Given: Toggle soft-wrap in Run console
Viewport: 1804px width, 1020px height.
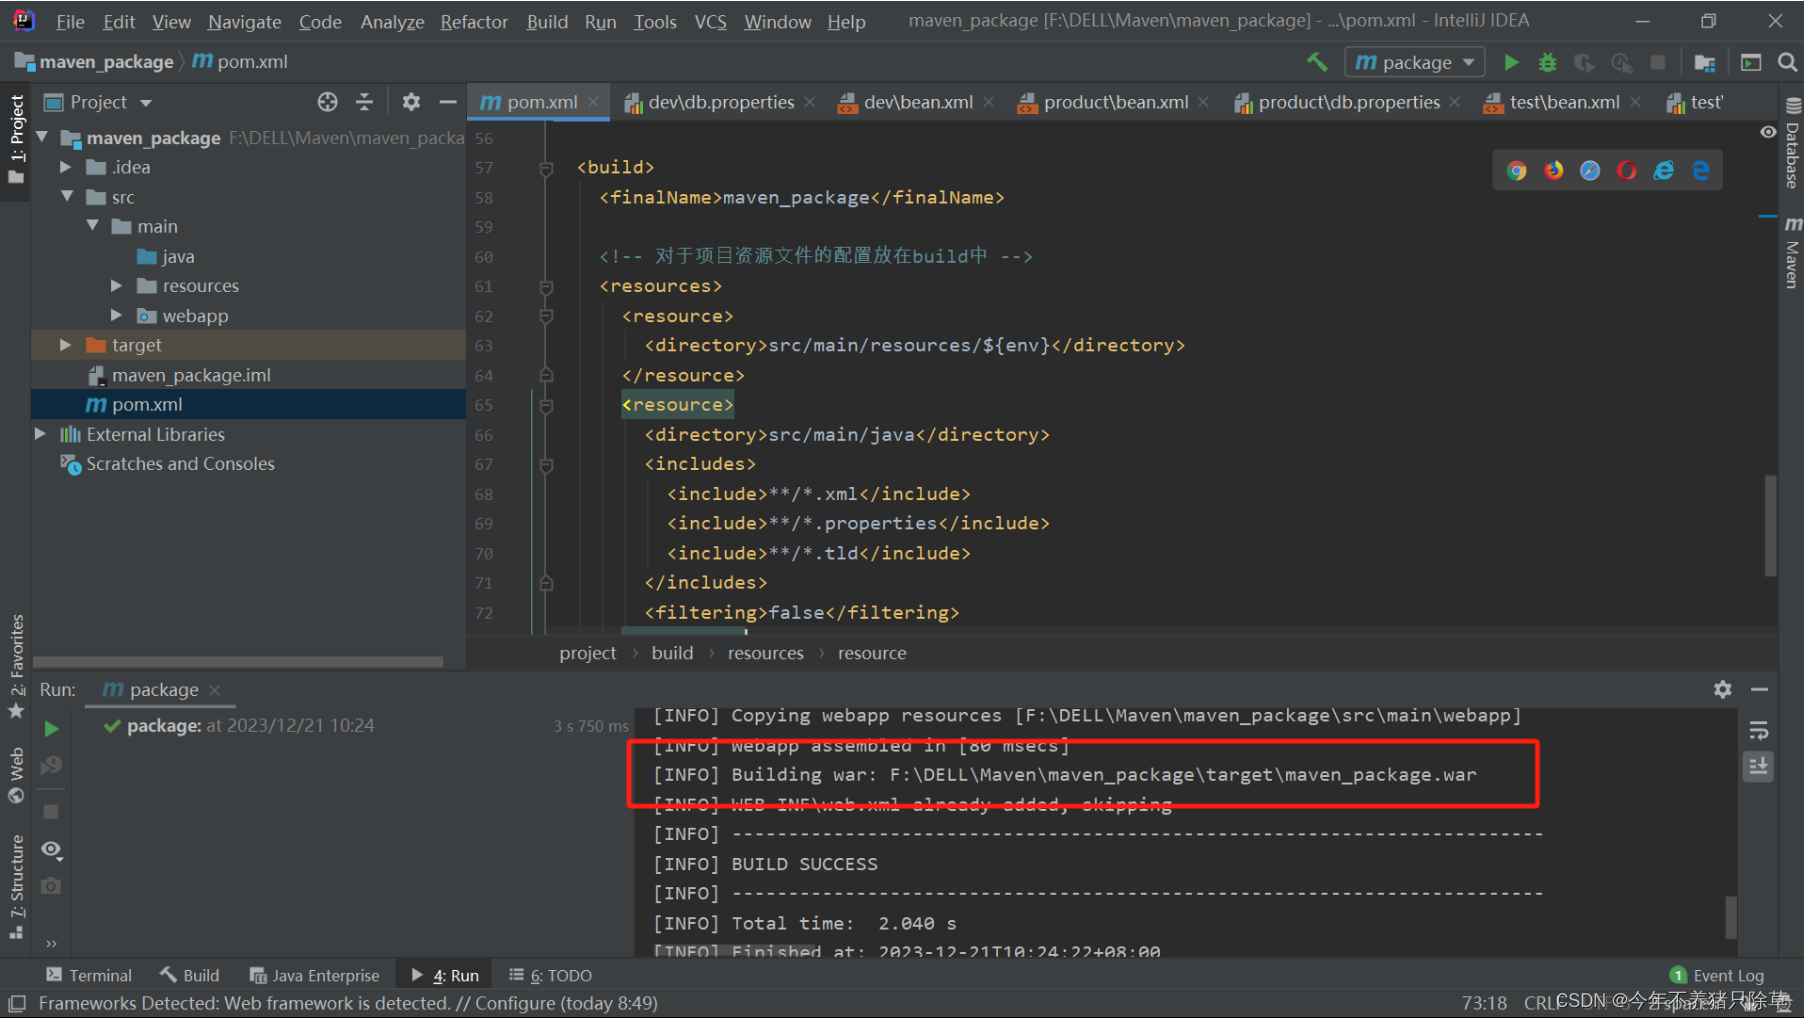Looking at the screenshot, I should pos(1759,731).
